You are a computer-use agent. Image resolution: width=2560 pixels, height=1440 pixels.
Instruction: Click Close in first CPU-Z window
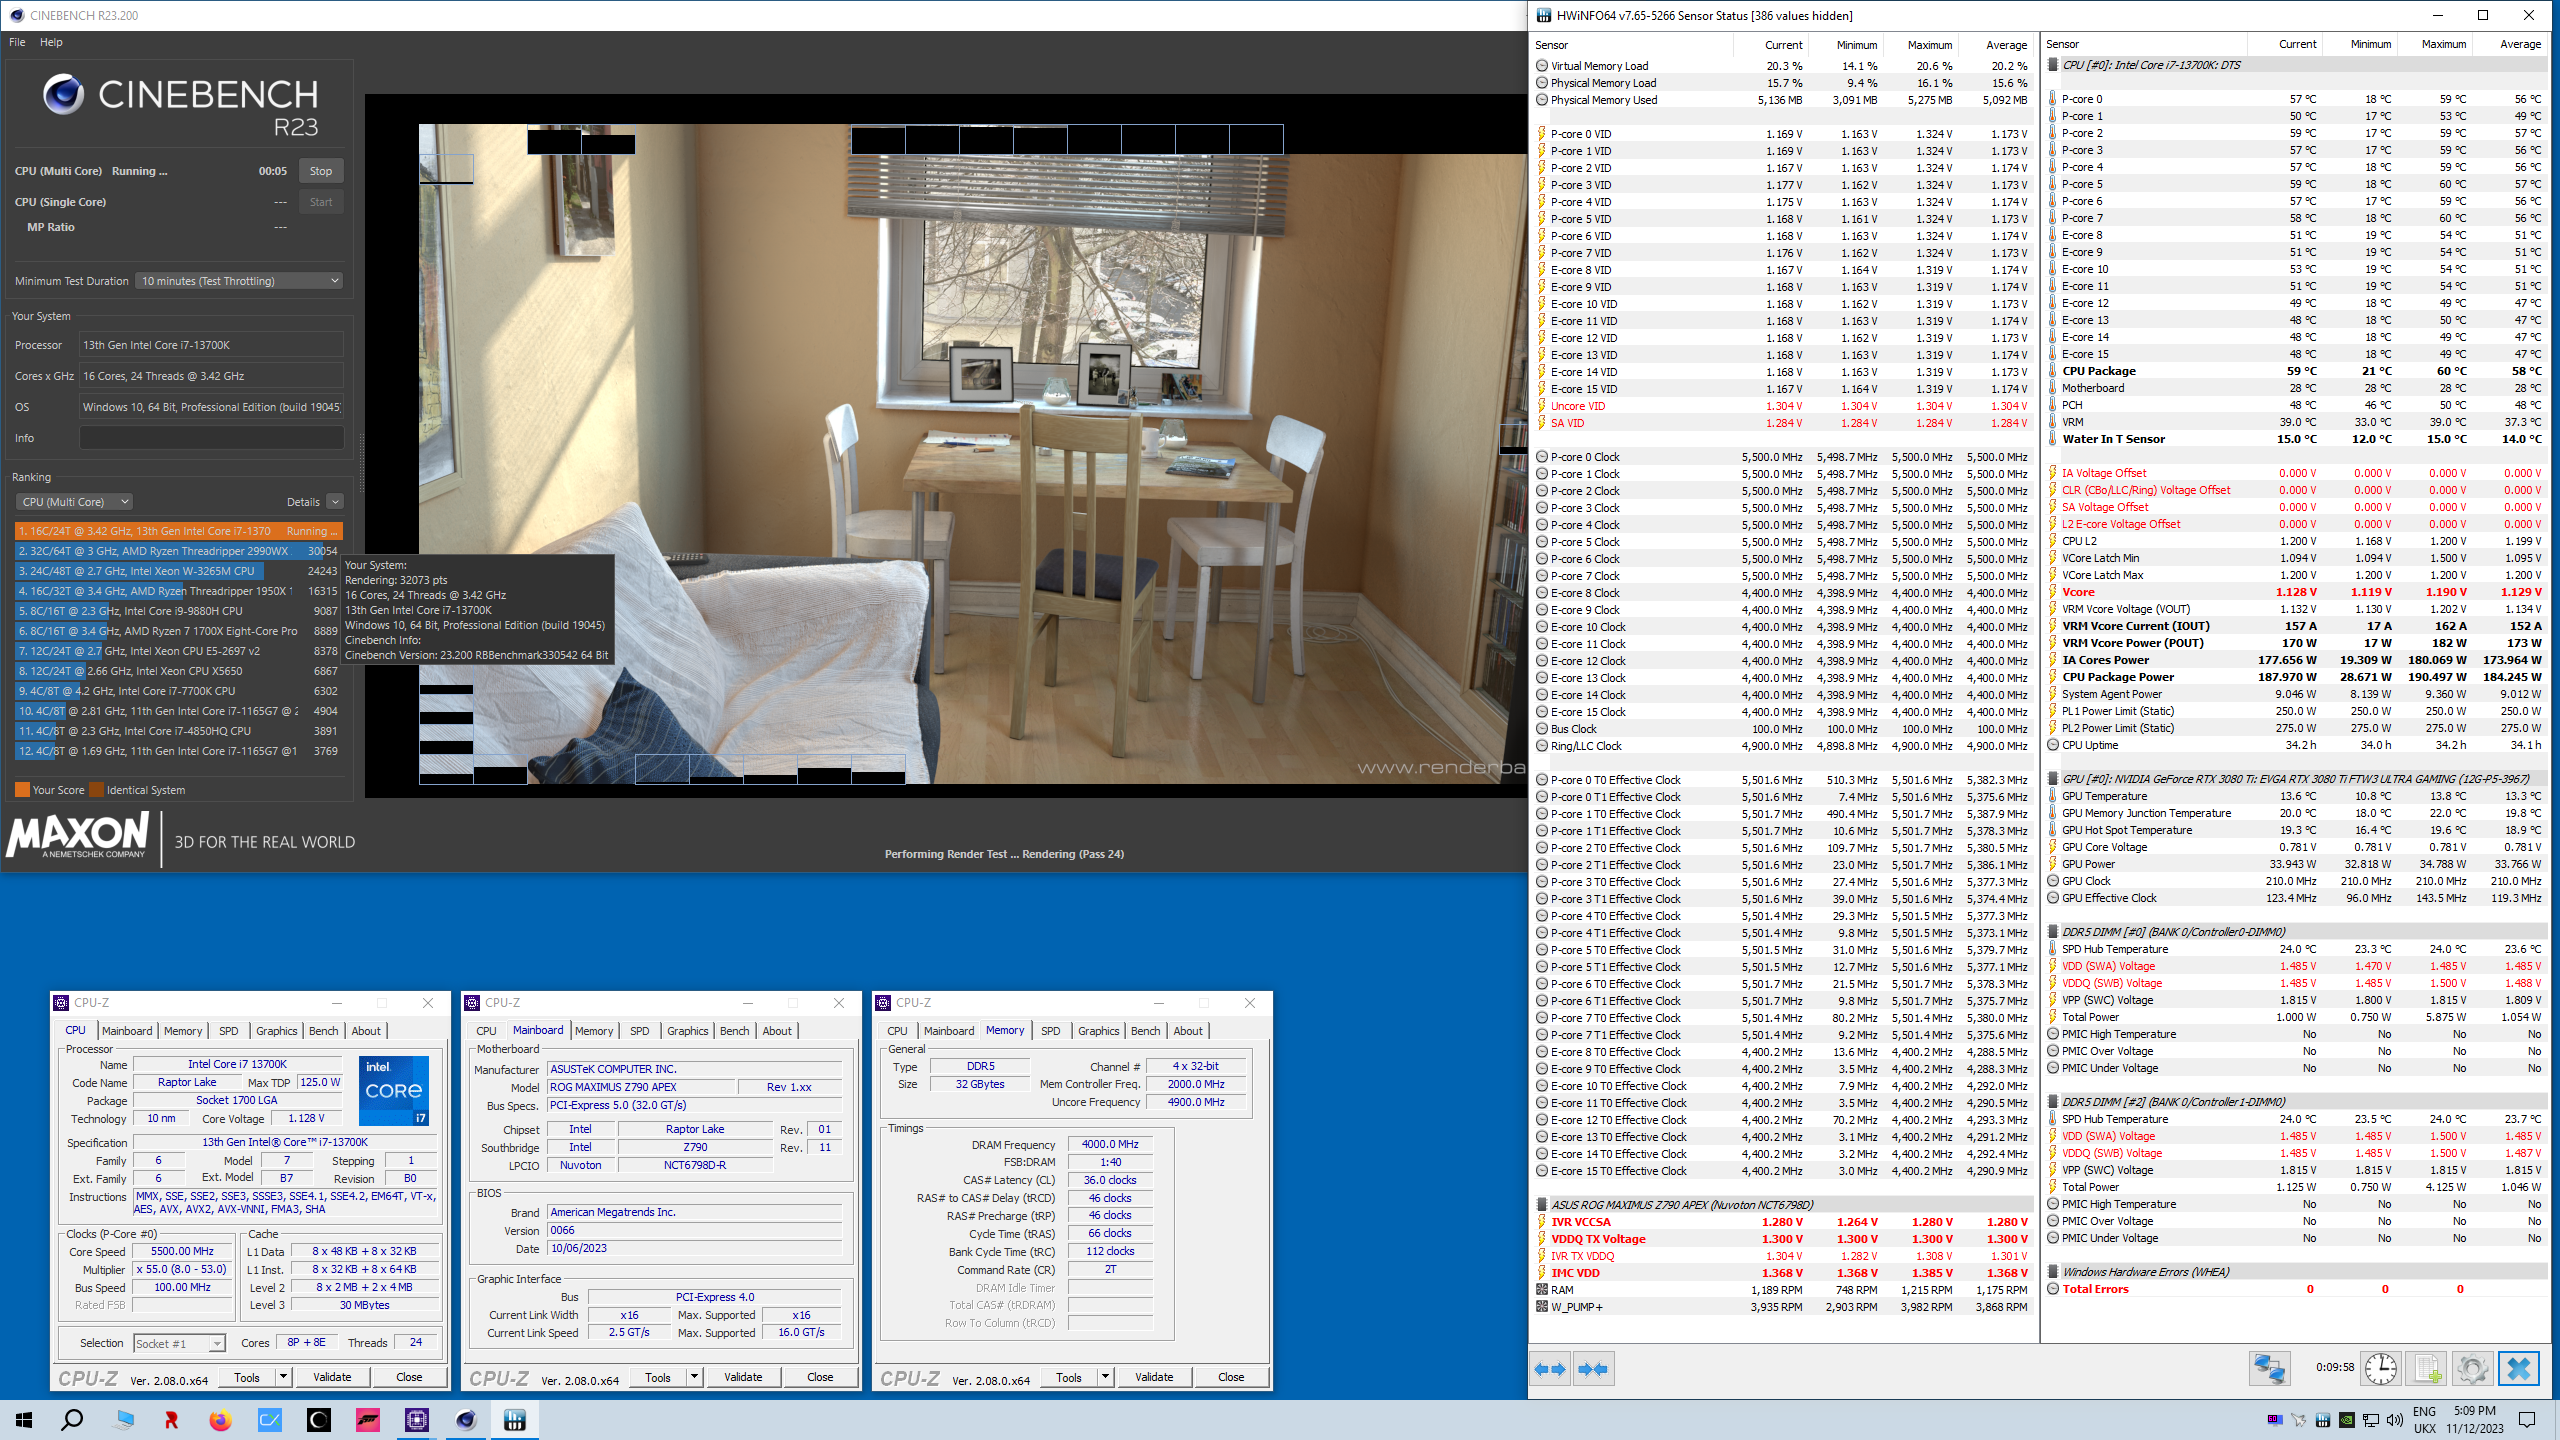[409, 1377]
